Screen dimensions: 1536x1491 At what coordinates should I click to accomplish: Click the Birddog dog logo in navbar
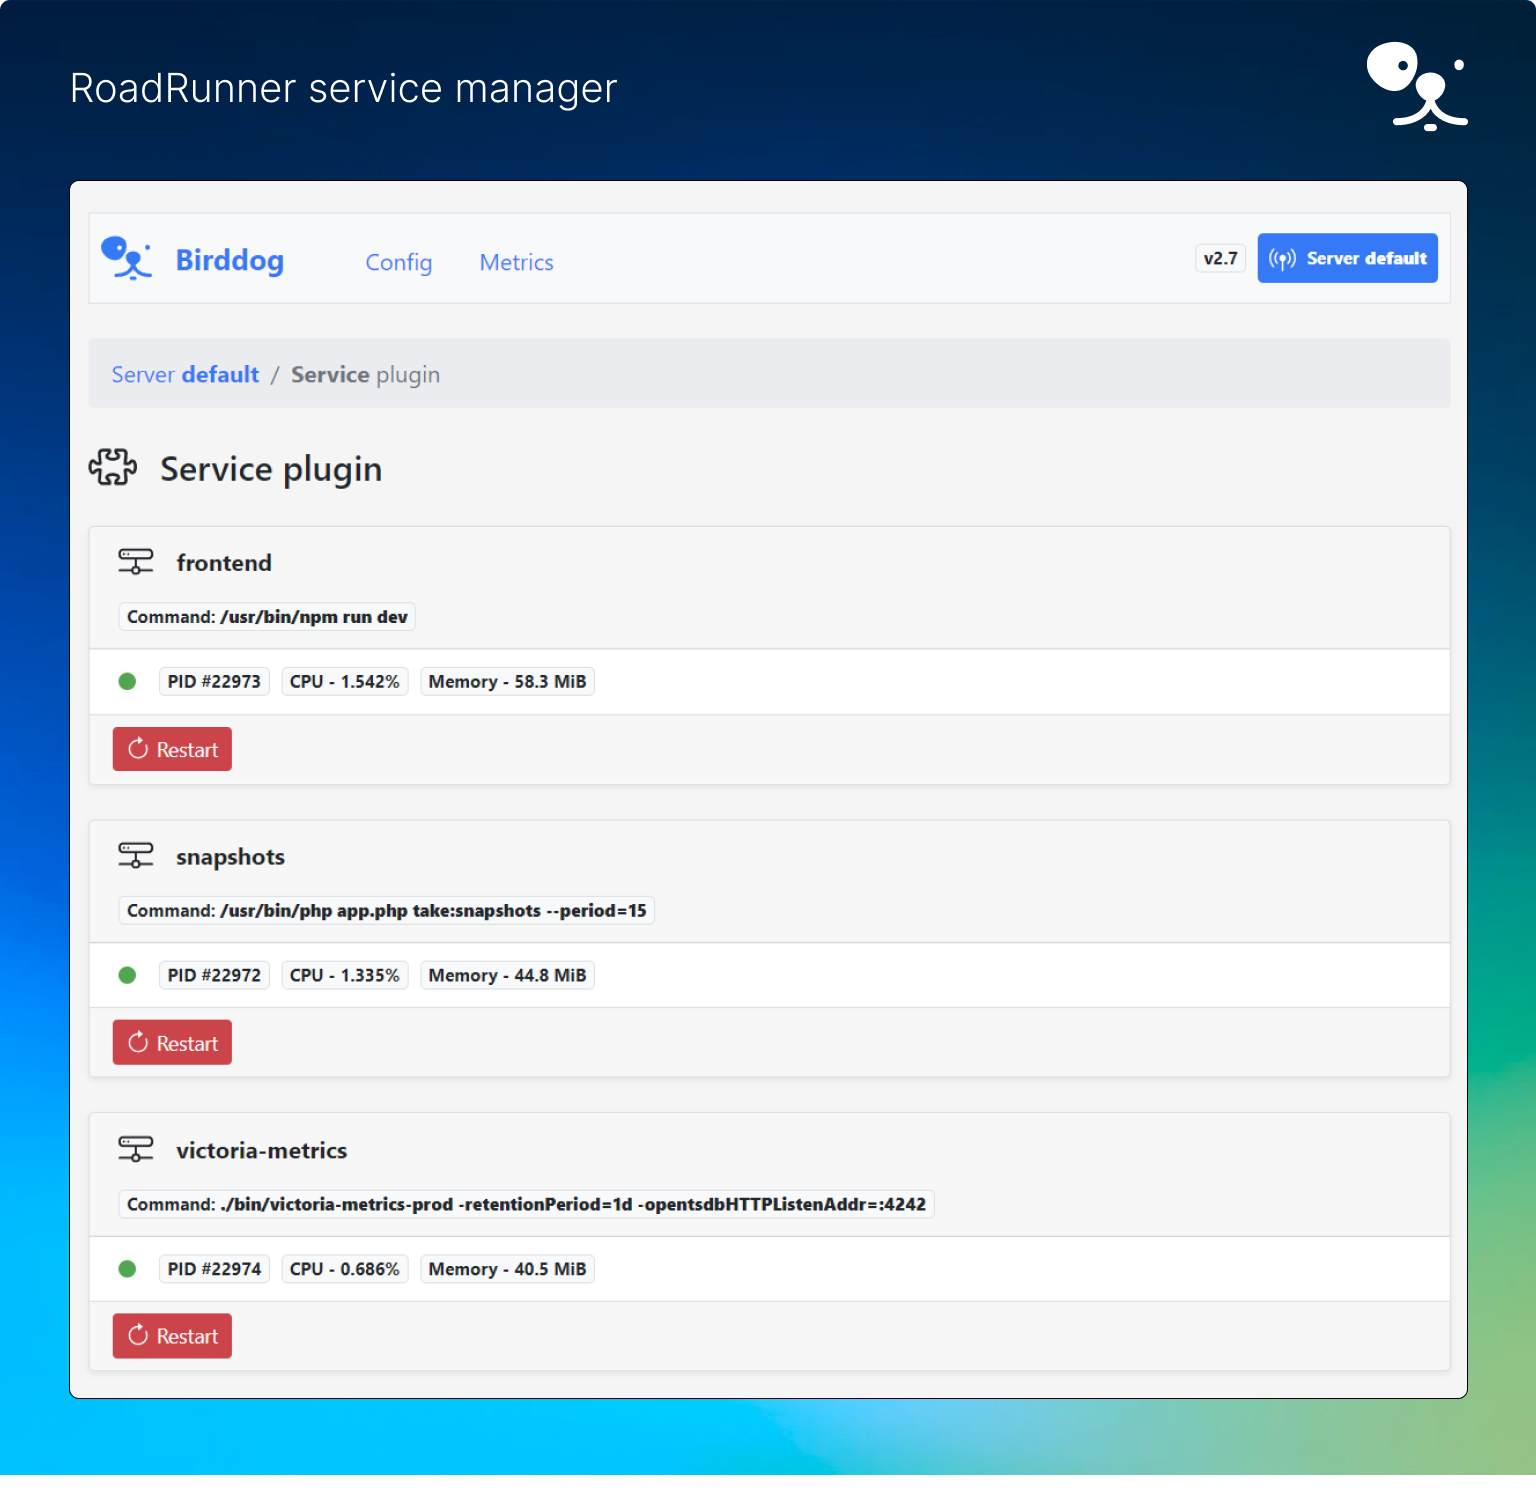(x=127, y=258)
